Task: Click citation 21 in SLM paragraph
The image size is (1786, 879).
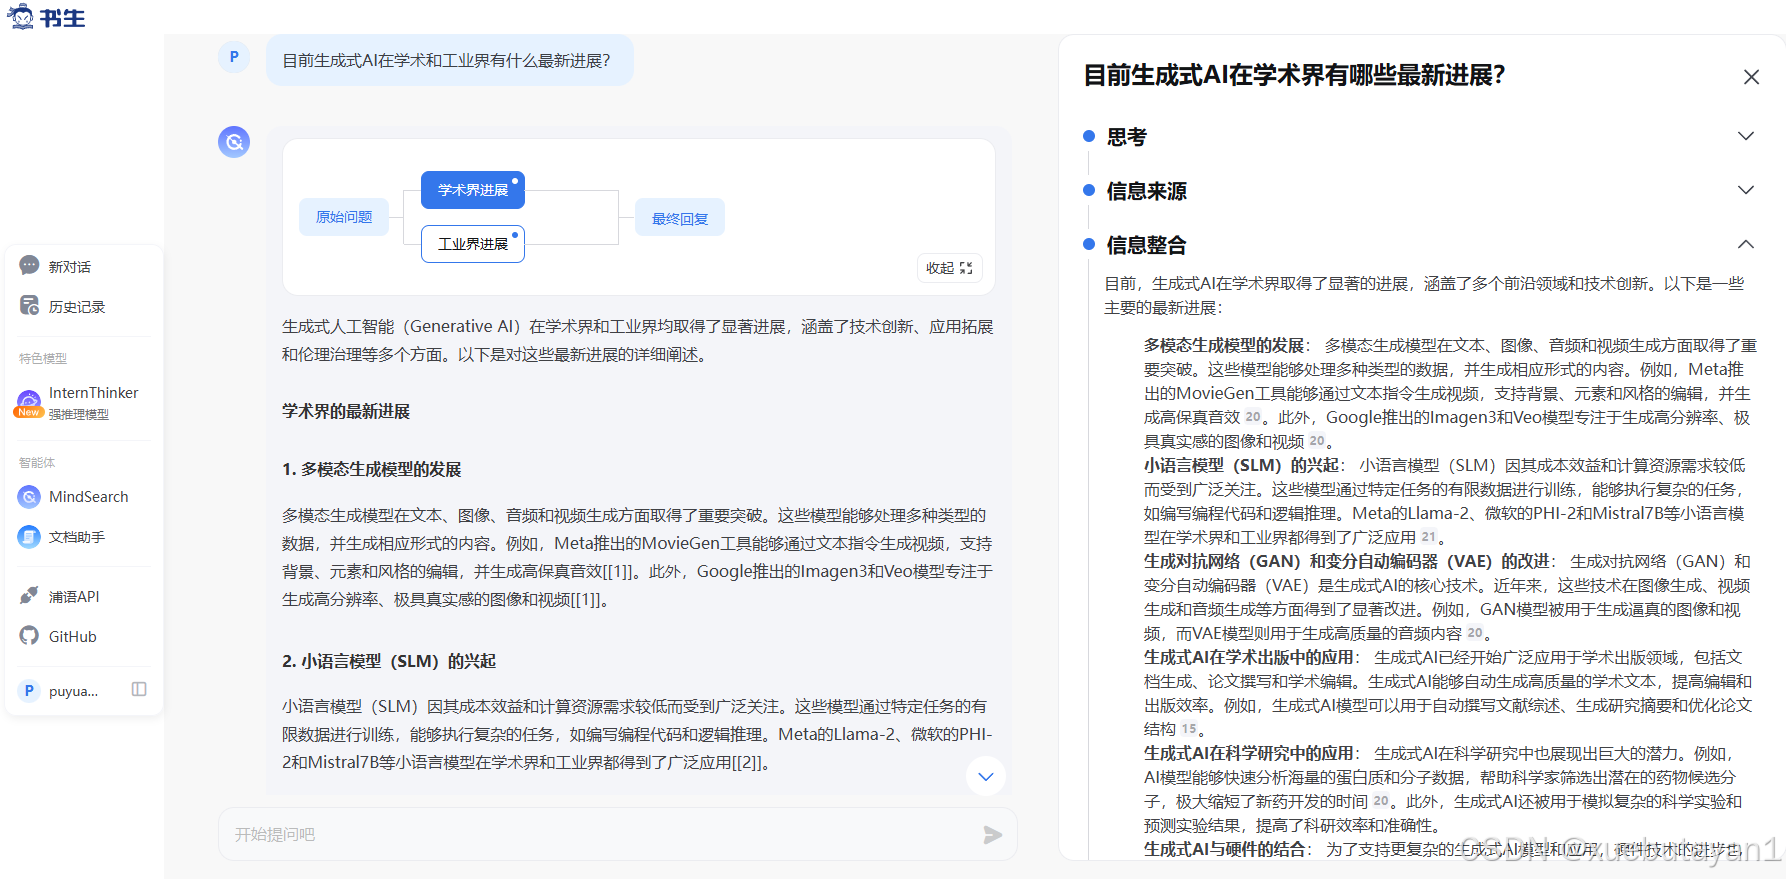Action: coord(1428,537)
